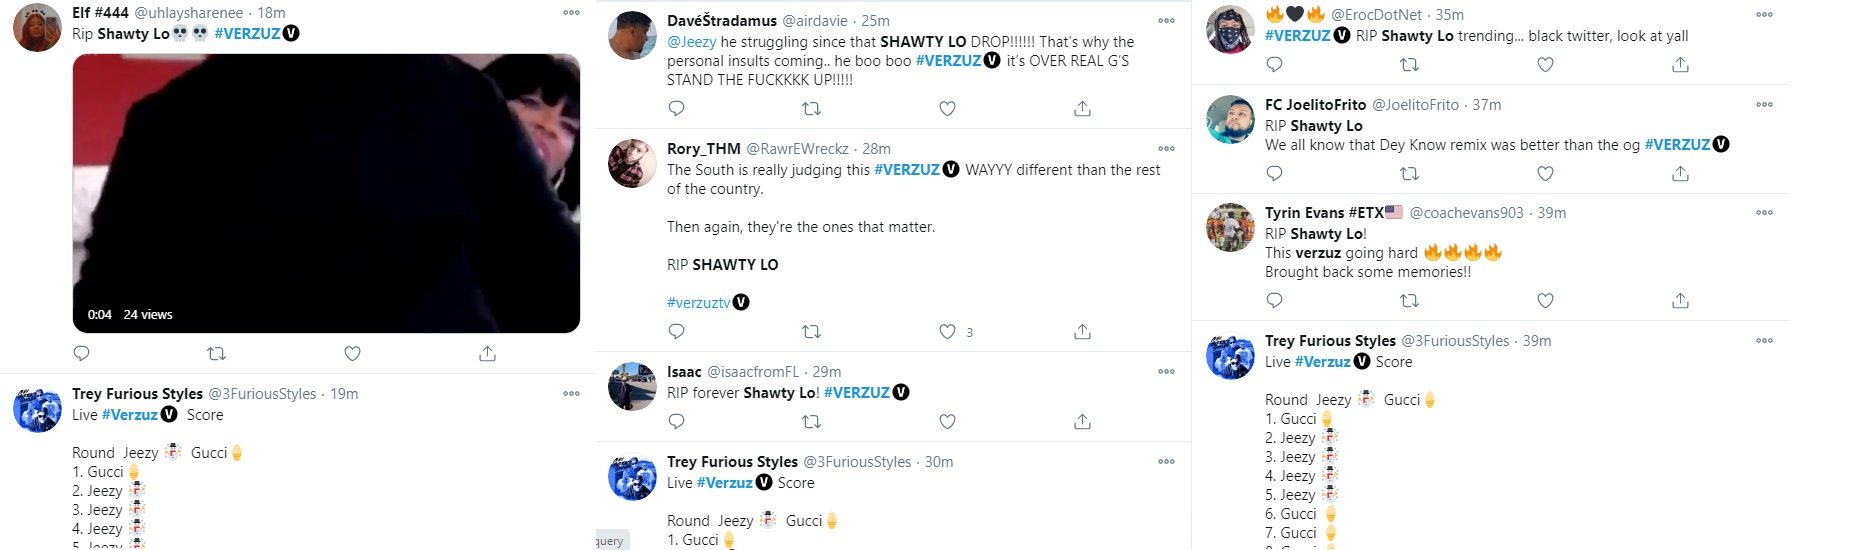The image size is (1876, 550).
Task: Like Isaac's Shawty Lo tweet
Action: [947, 421]
